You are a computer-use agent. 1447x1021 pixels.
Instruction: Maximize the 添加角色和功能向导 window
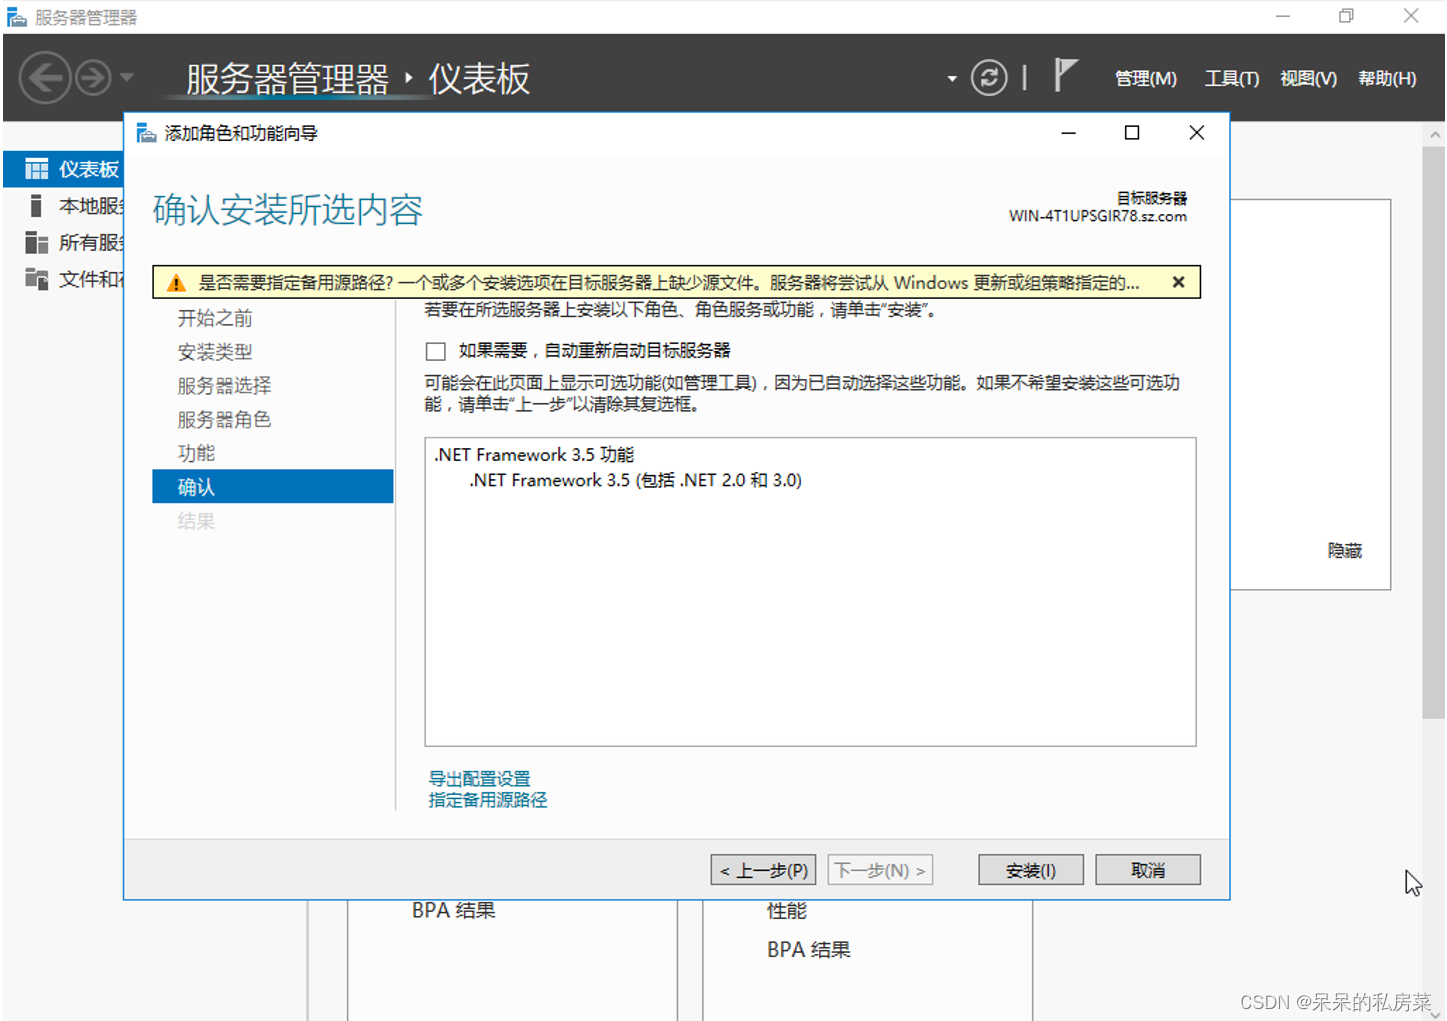[x=1132, y=133]
